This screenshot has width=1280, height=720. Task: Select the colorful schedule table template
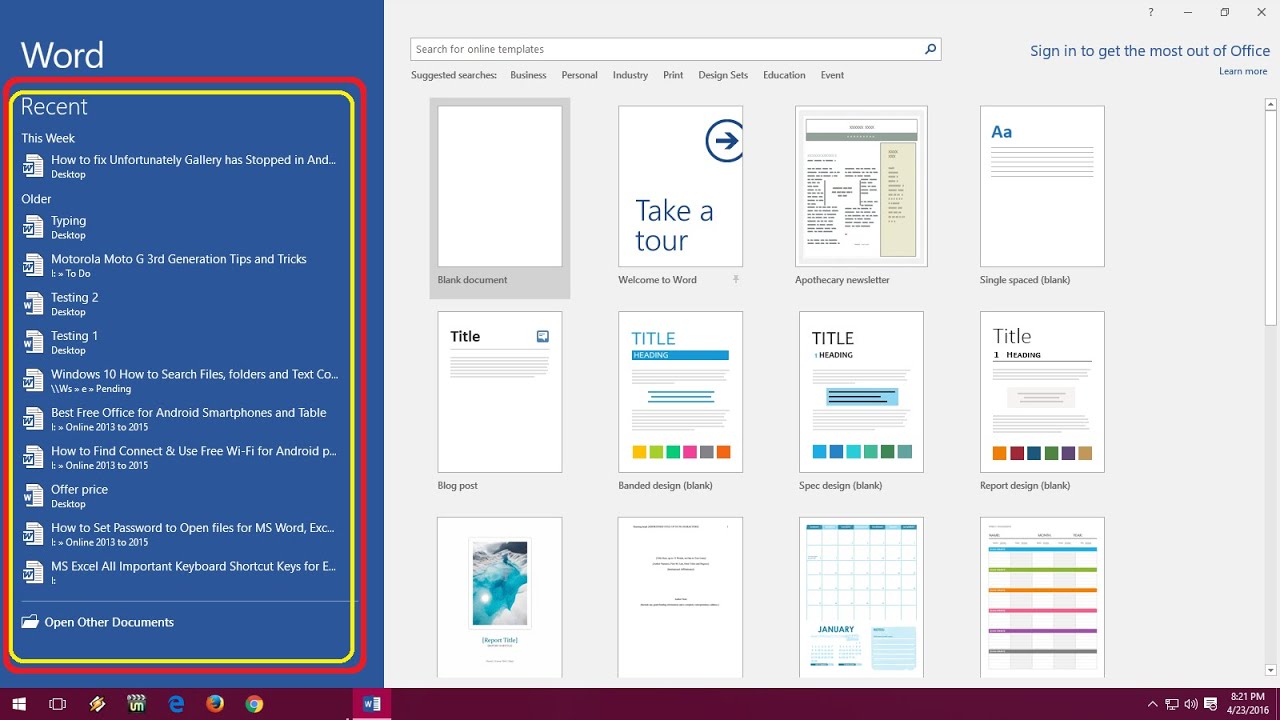point(1042,597)
